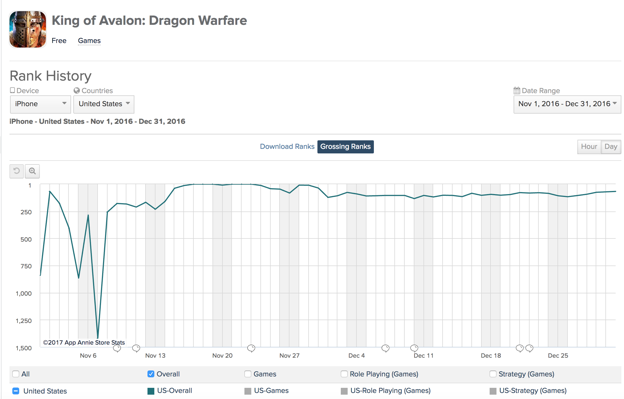The width and height of the screenshot is (624, 399).
Task: Click the globe icon beside Countries
Action: pos(77,91)
